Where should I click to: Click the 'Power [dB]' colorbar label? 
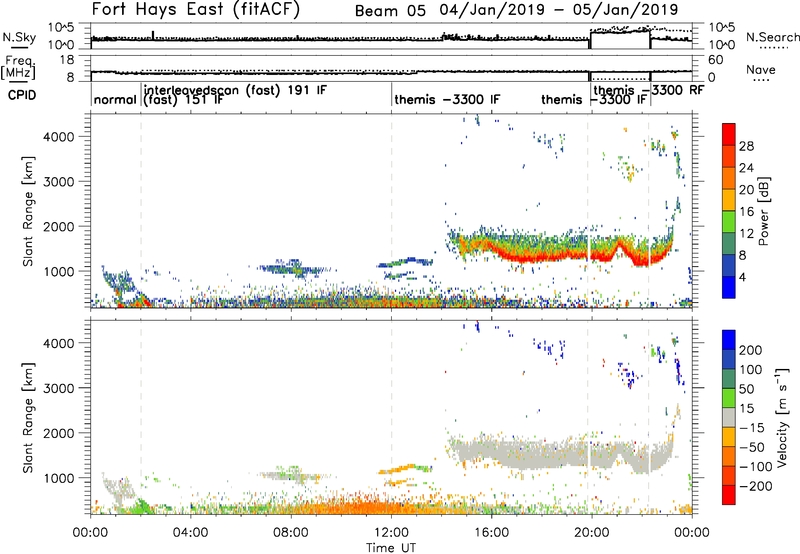click(x=763, y=211)
